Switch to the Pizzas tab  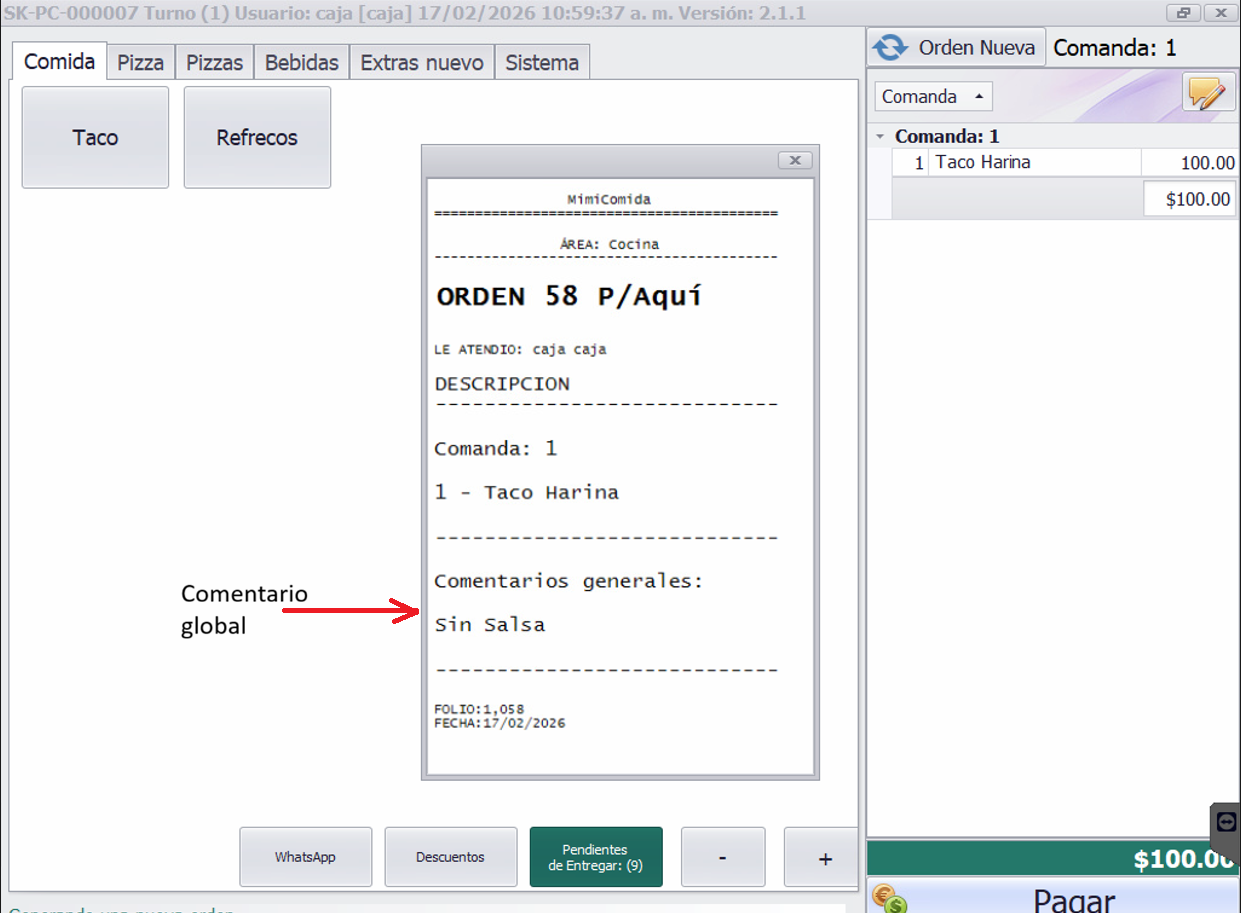214,62
